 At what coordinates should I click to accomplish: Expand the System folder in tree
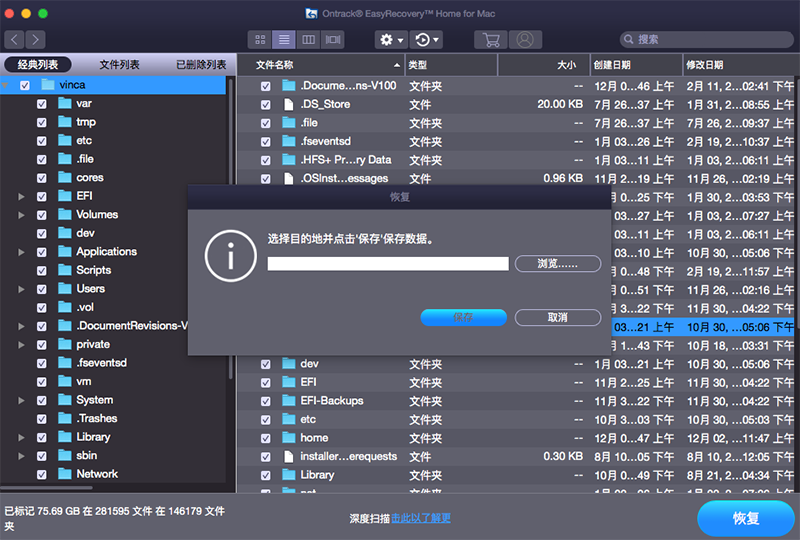pos(21,401)
